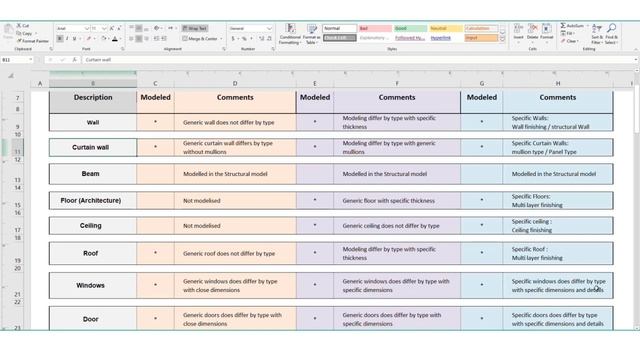Set top vertical alignment
This screenshot has width=640, height=360.
tap(131, 28)
